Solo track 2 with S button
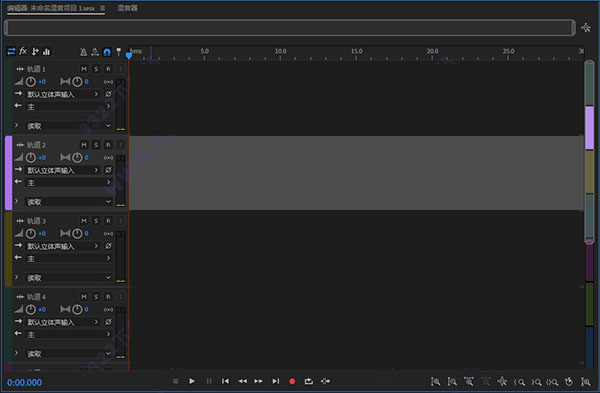600x393 pixels. 96,145
